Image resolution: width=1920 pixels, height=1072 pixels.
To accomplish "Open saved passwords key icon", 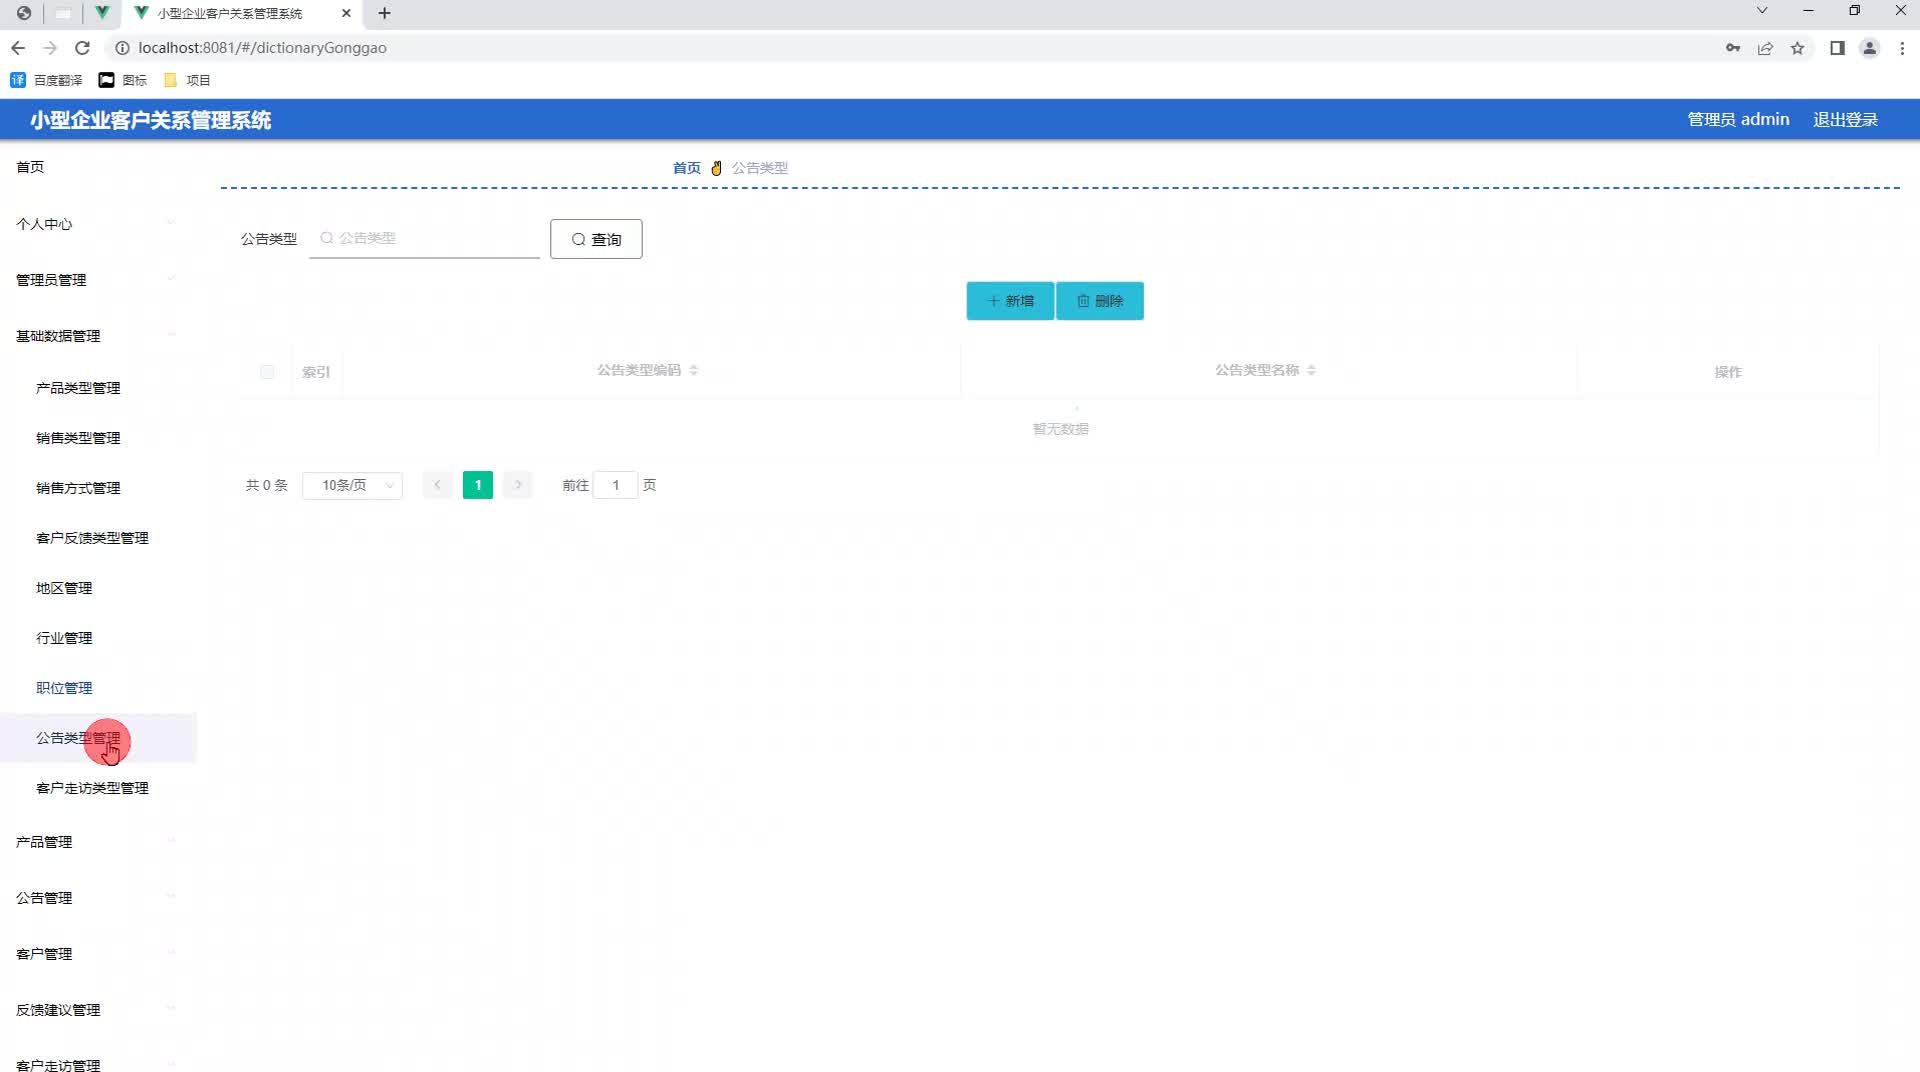I will click(x=1733, y=48).
